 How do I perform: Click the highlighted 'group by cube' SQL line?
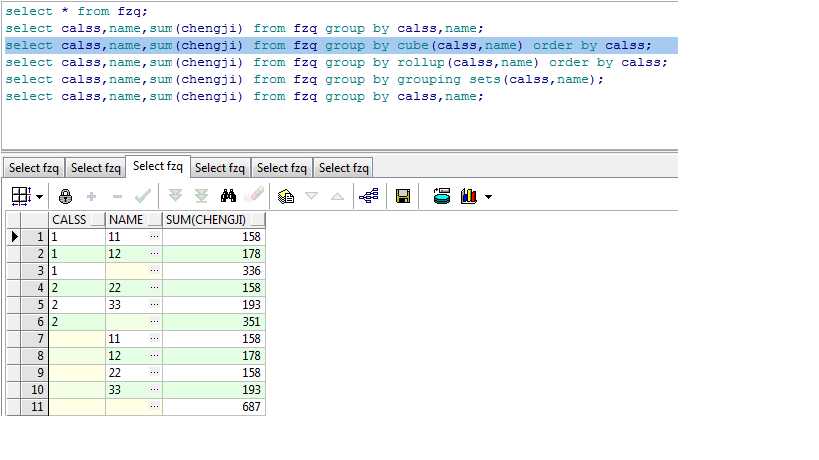coord(329,45)
